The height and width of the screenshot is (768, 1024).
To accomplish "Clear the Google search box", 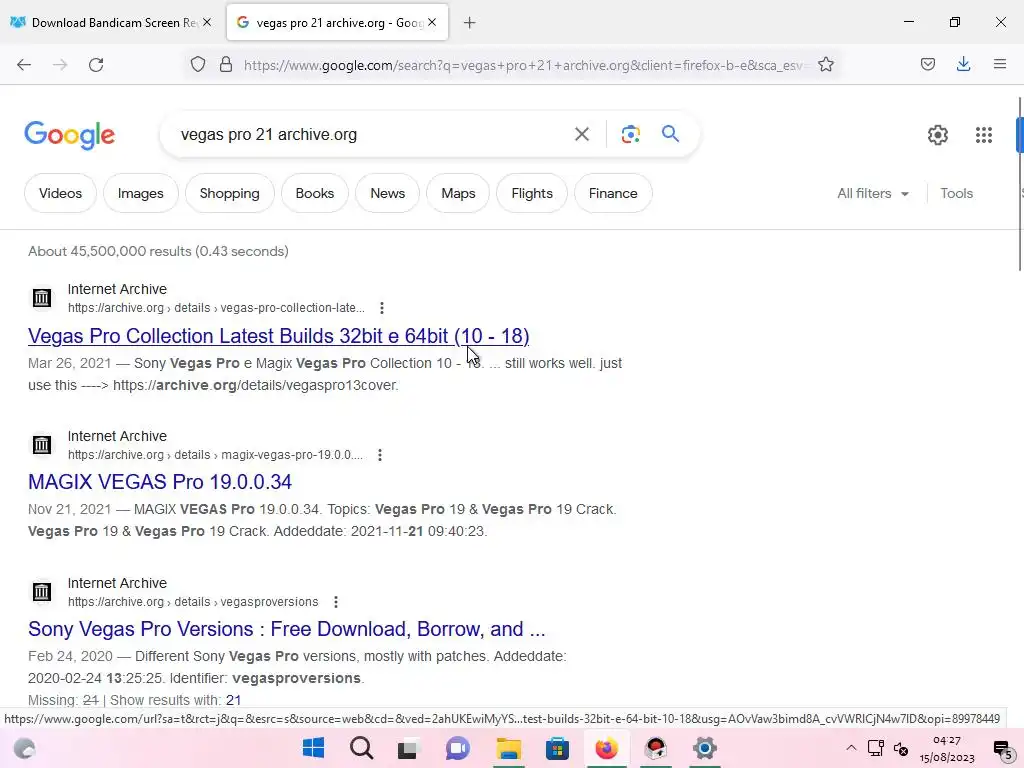I will point(581,135).
